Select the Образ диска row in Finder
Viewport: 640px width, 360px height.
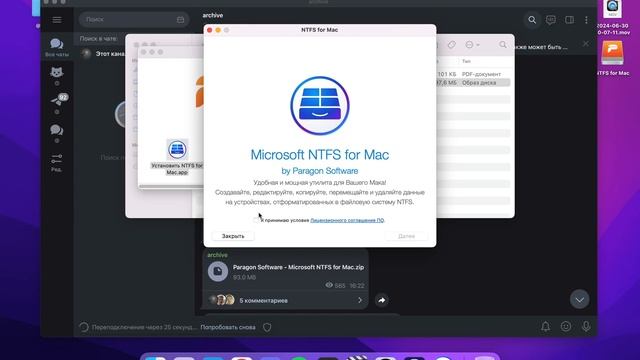coord(473,82)
